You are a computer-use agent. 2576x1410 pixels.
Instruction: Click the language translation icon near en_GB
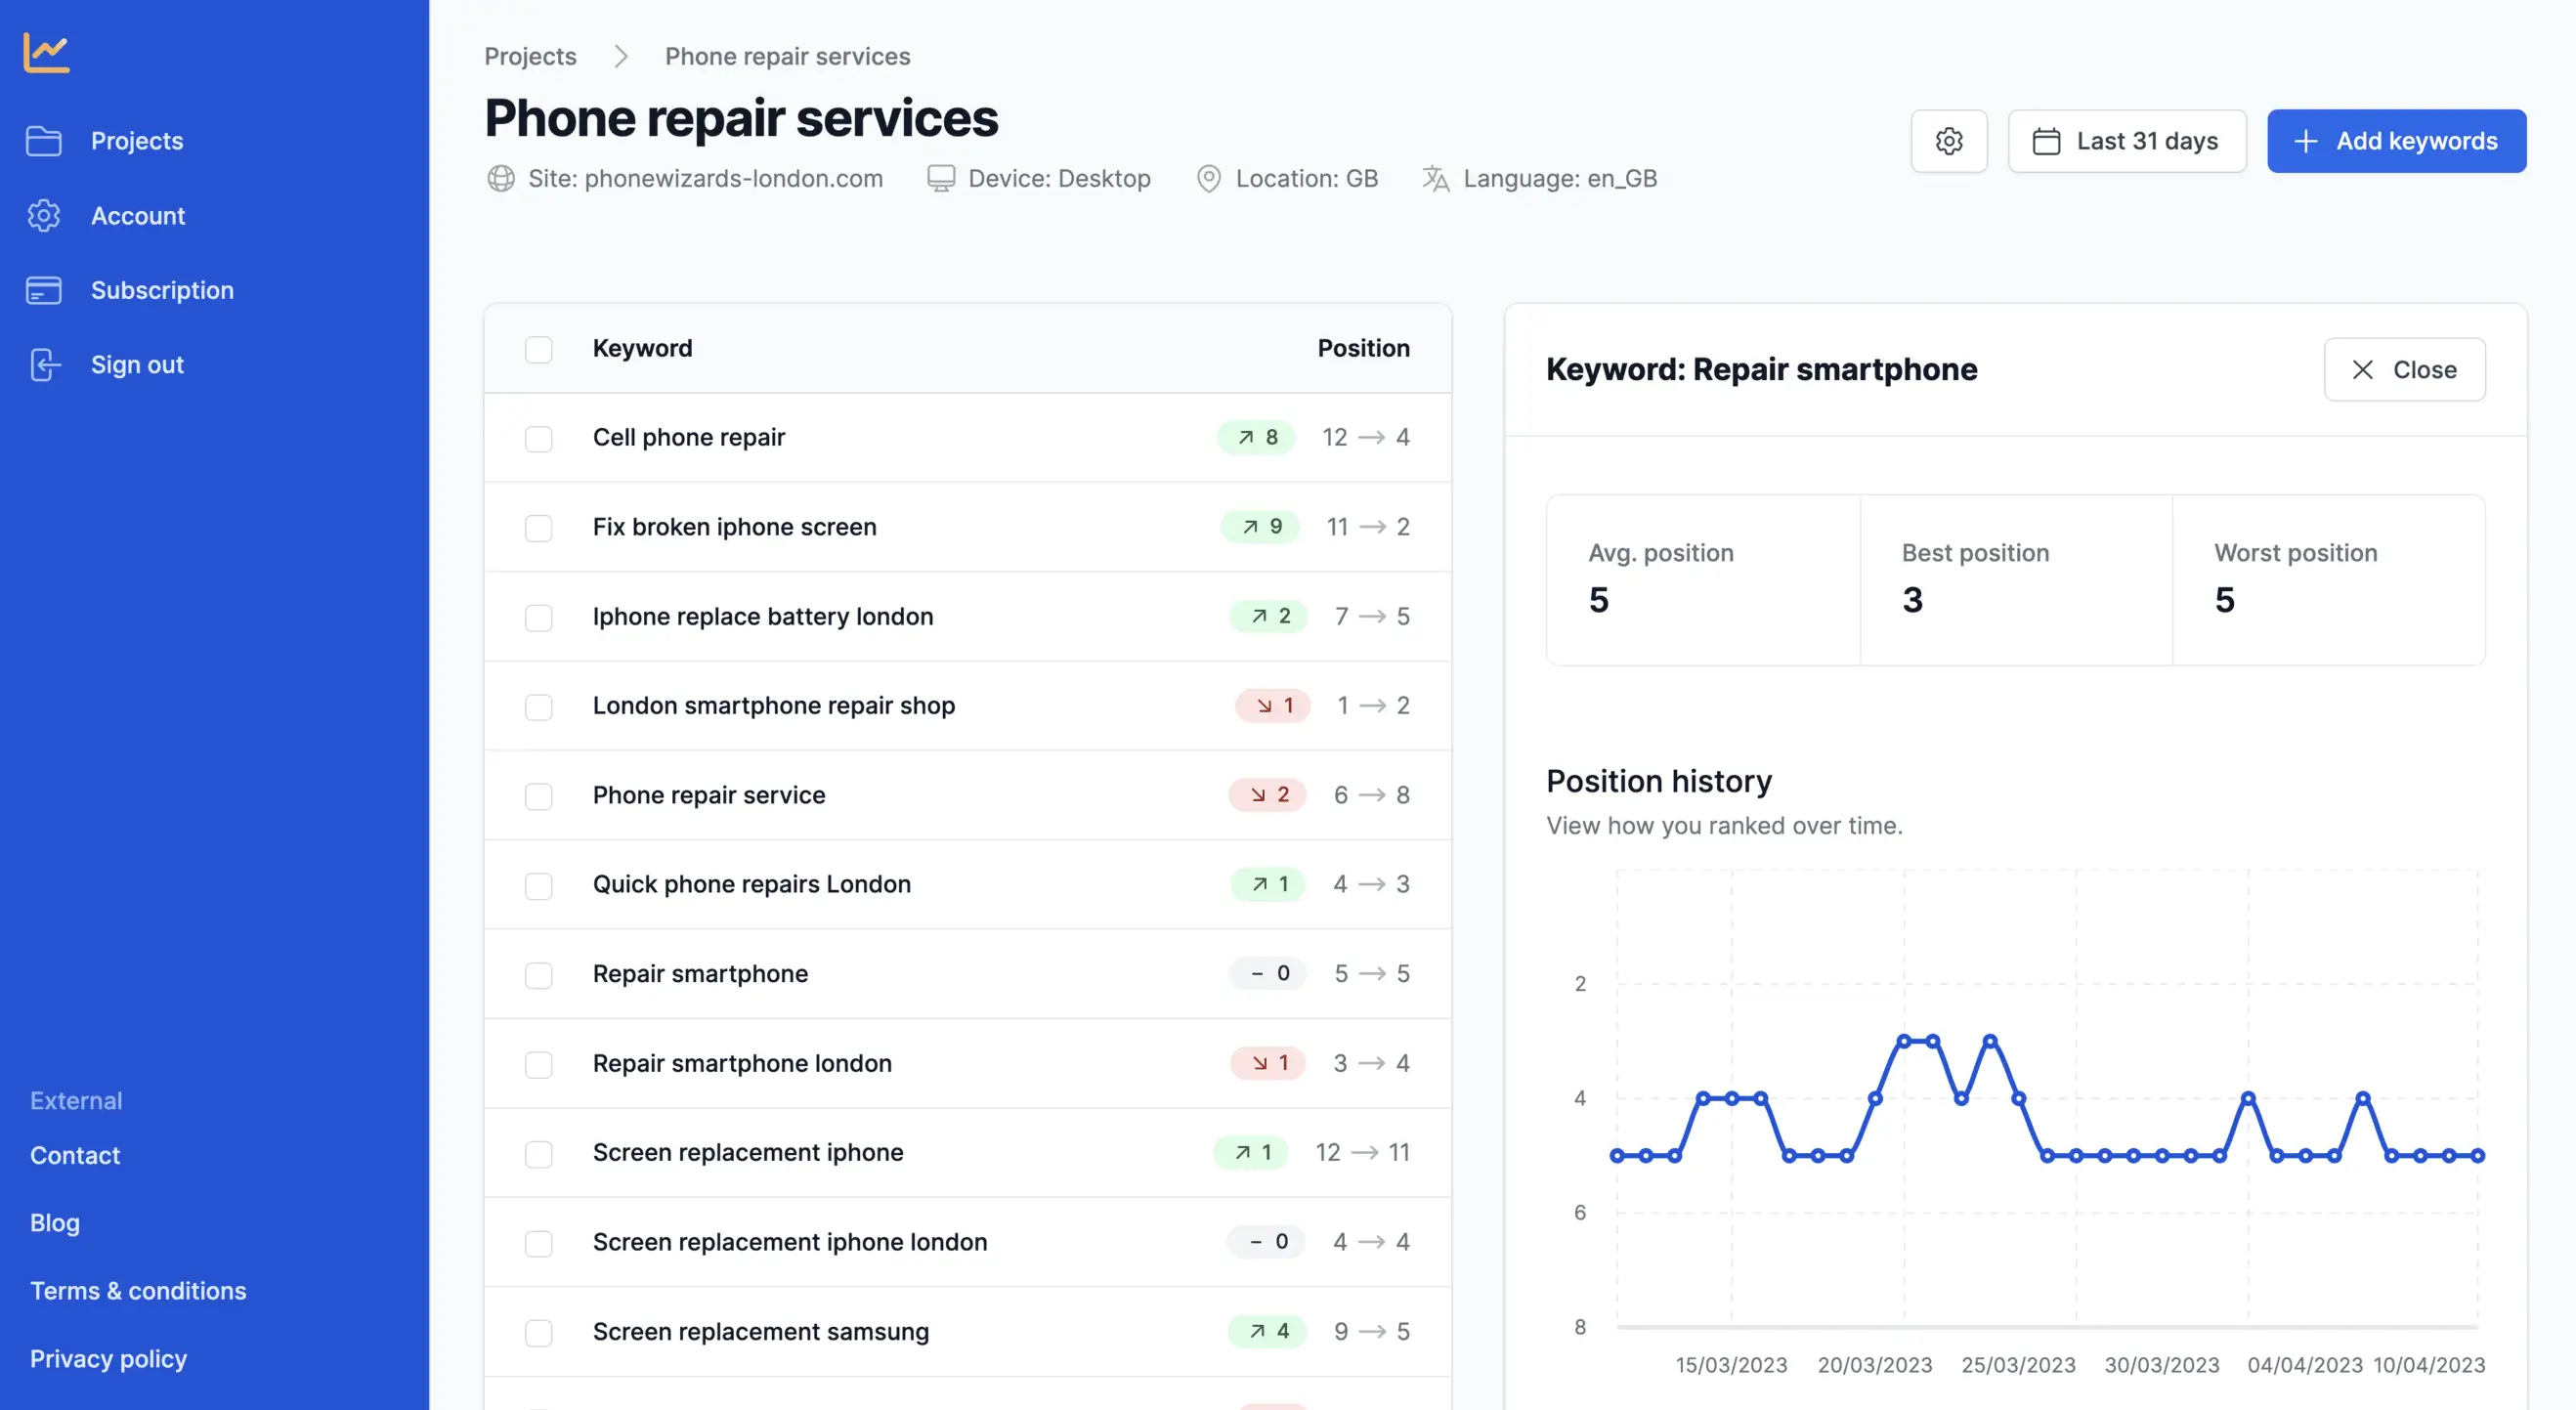(1436, 178)
